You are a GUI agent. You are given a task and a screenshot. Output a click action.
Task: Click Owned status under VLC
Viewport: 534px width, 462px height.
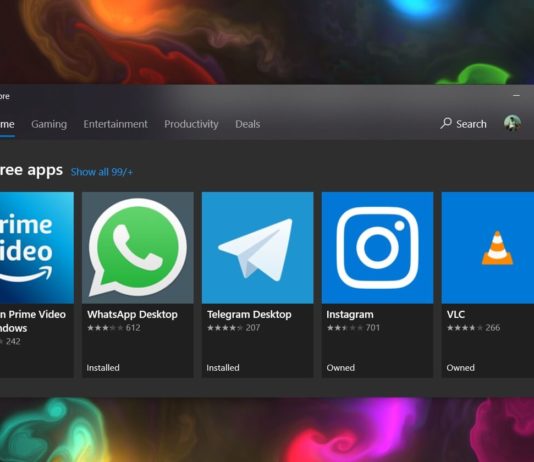[x=460, y=368]
